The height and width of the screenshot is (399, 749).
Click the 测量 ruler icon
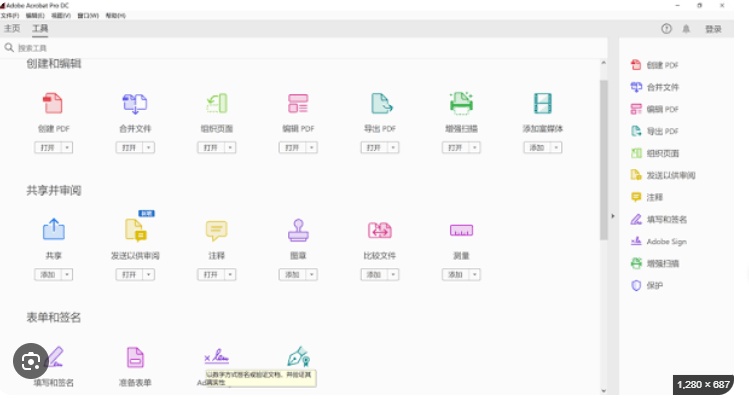click(x=461, y=230)
